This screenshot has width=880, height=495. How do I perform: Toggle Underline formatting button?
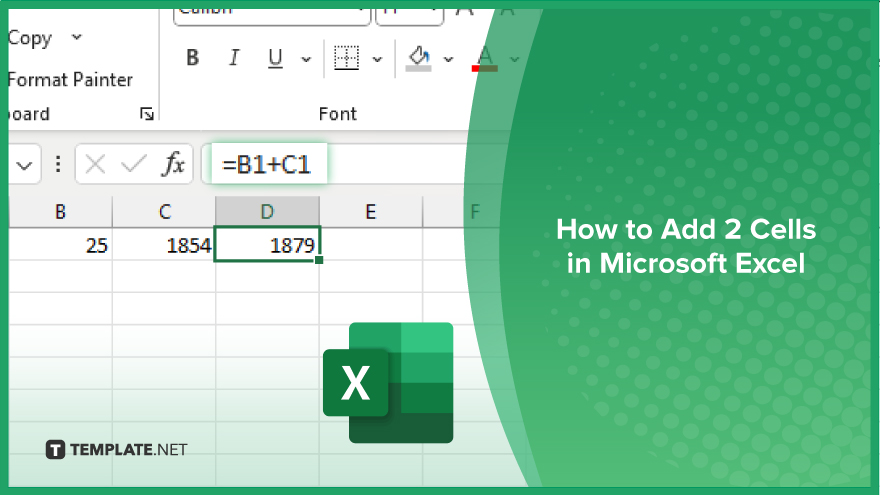(275, 58)
